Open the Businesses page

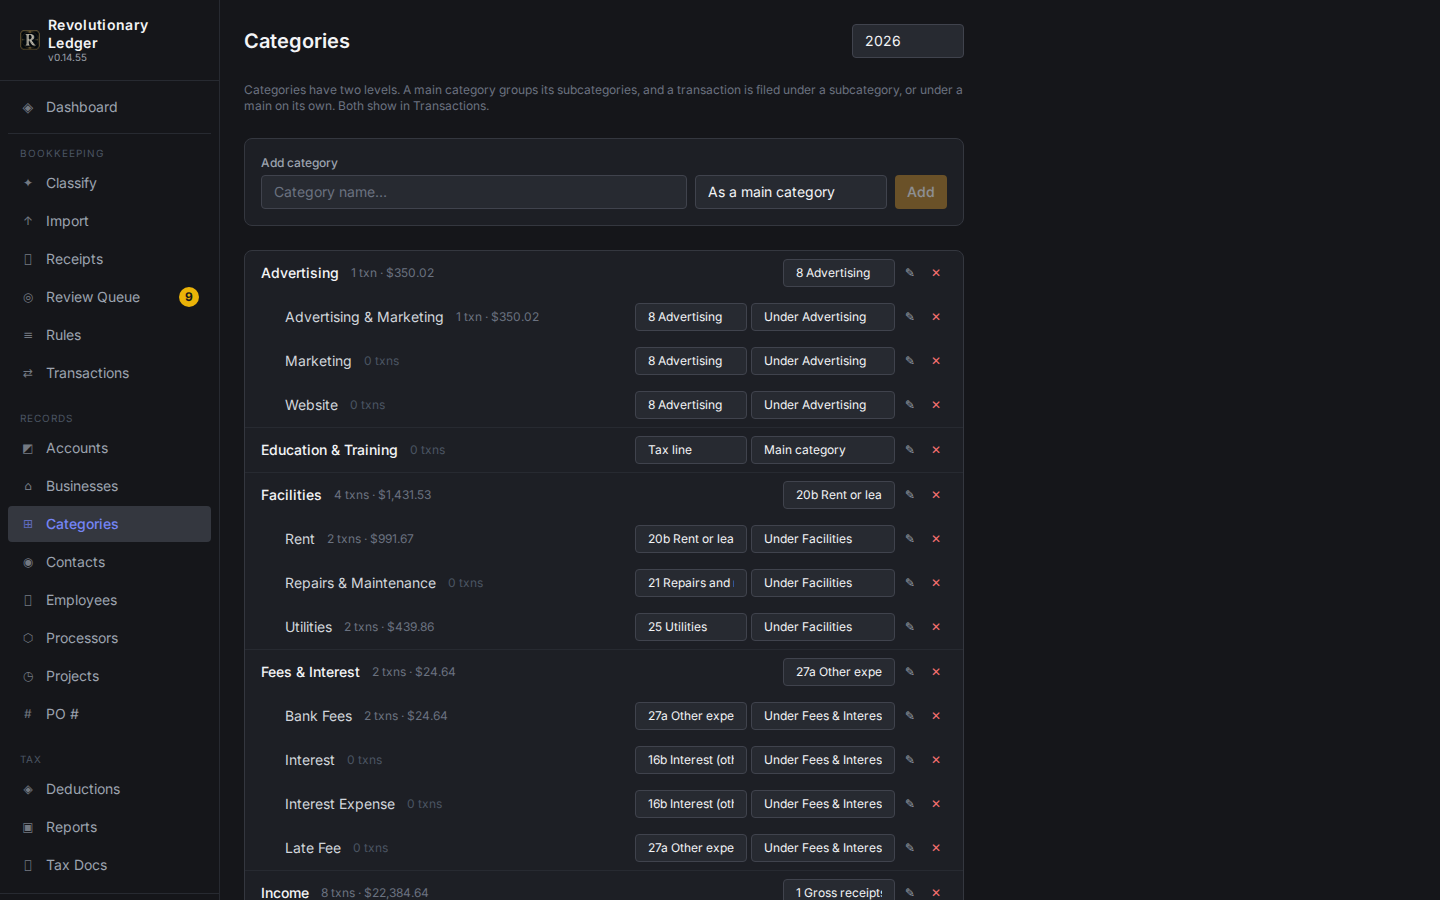click(x=109, y=486)
